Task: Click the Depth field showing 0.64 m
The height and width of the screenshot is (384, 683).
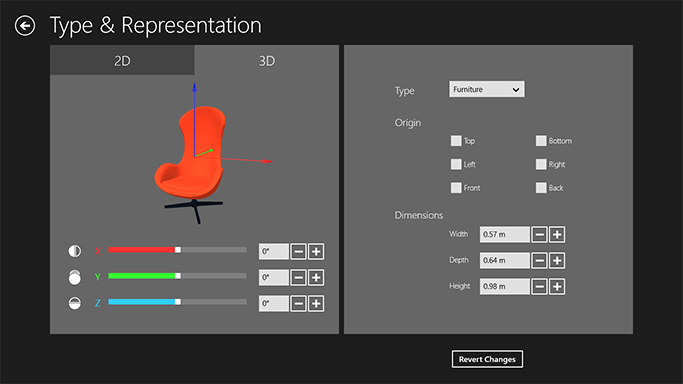Action: coord(505,261)
